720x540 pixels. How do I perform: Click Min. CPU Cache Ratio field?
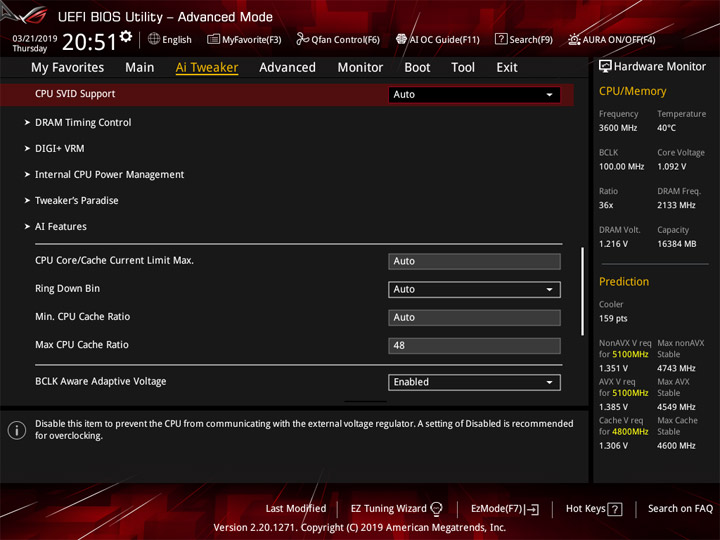[x=474, y=317]
